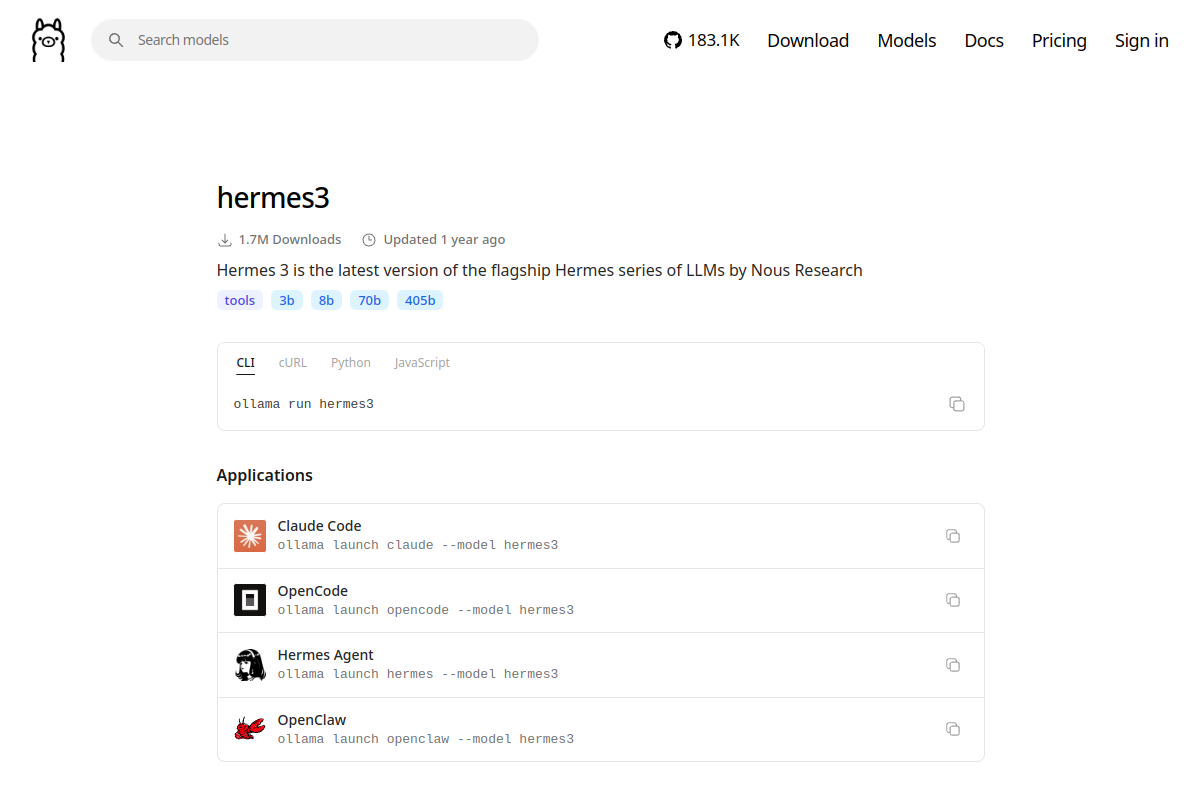The width and height of the screenshot is (1200, 800).
Task: Click Sign in
Action: [x=1142, y=40]
